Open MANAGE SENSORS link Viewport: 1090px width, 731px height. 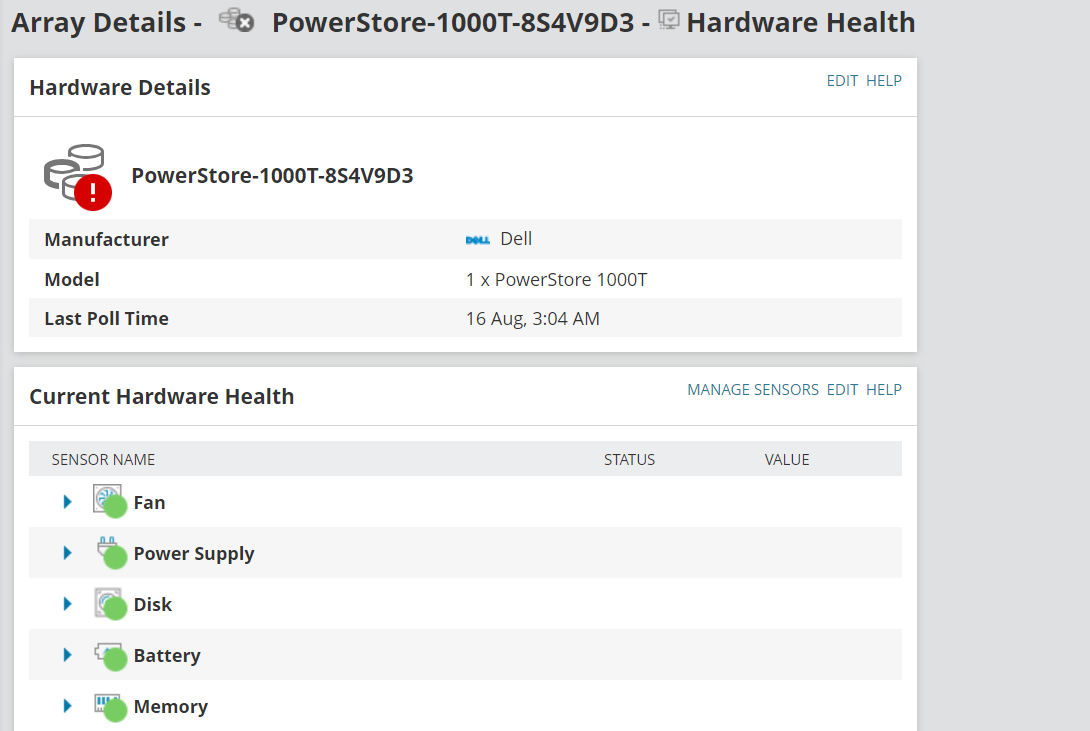(x=753, y=390)
